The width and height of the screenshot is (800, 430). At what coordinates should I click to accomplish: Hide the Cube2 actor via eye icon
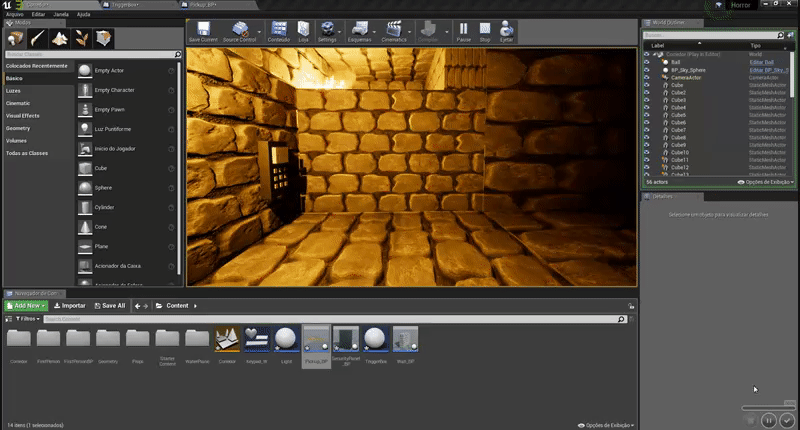tap(646, 93)
